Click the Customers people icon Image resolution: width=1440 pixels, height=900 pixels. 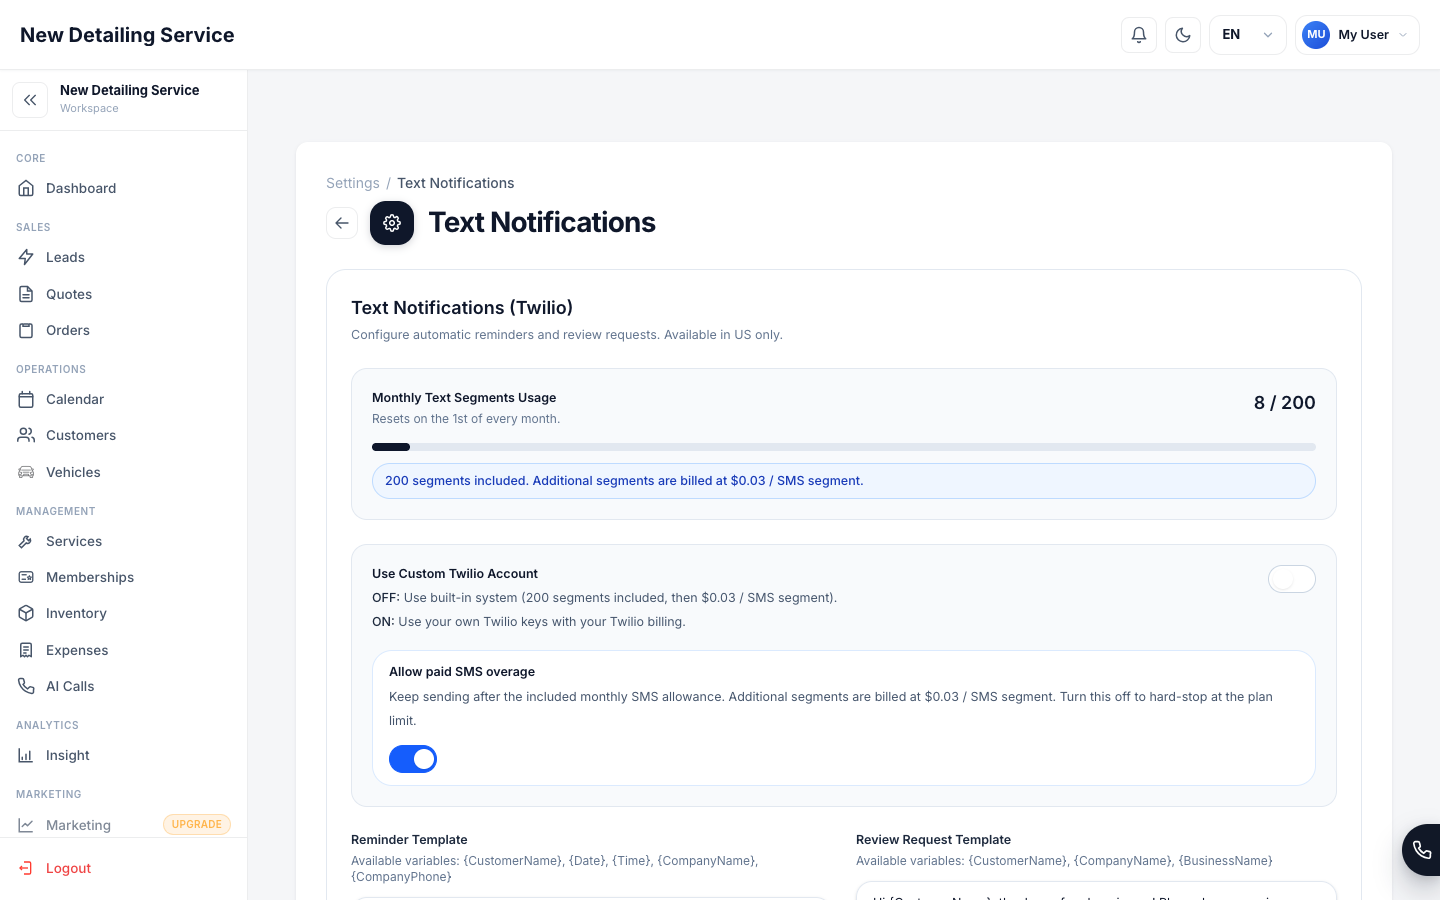(x=26, y=435)
